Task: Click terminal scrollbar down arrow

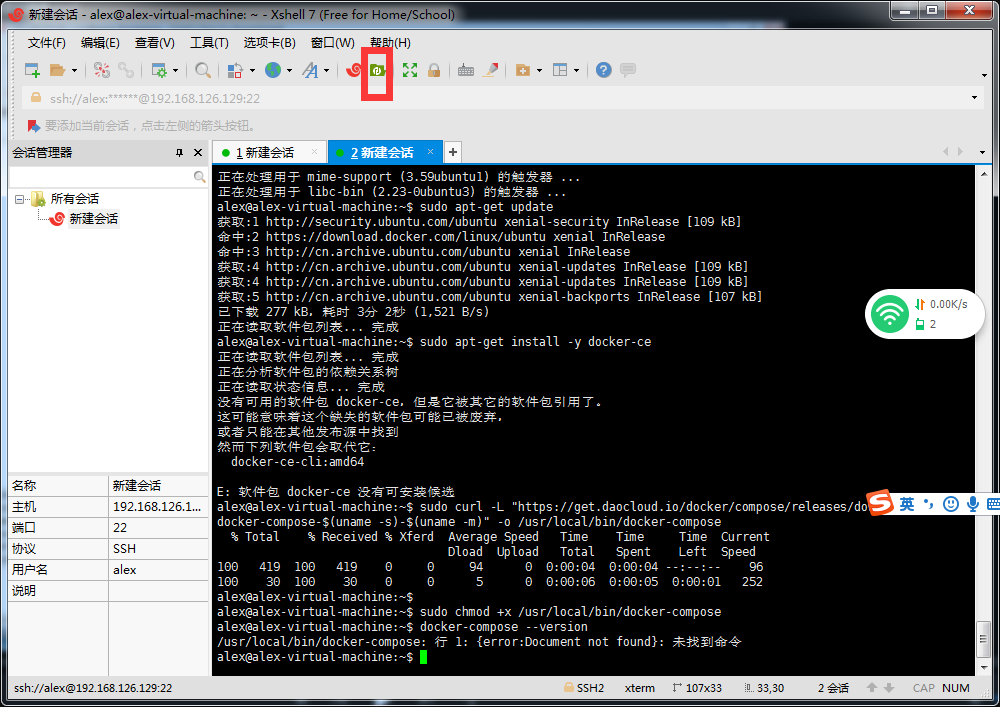Action: (983, 667)
